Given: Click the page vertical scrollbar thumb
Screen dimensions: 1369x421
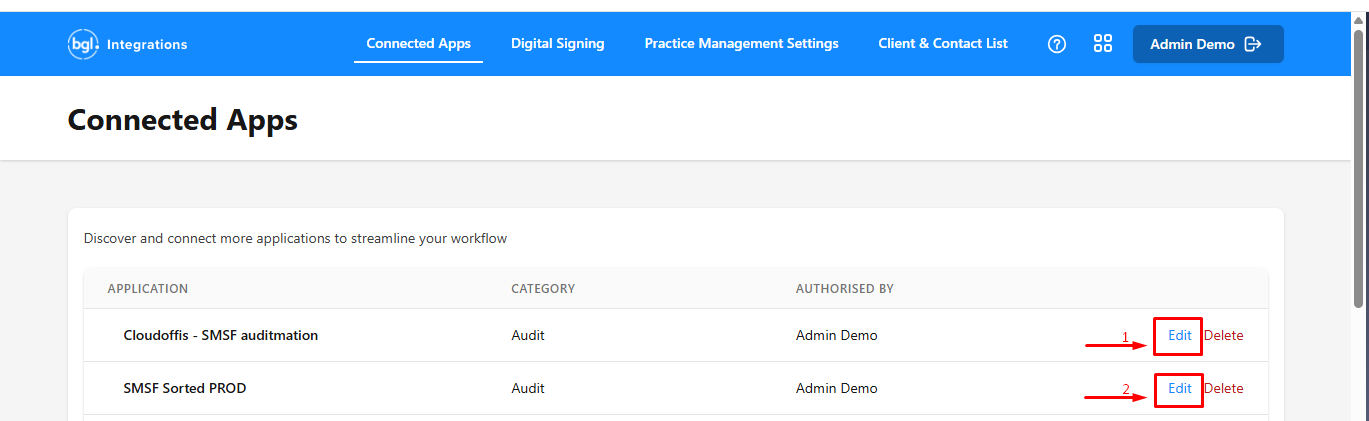Looking at the screenshot, I should coord(1359,168).
